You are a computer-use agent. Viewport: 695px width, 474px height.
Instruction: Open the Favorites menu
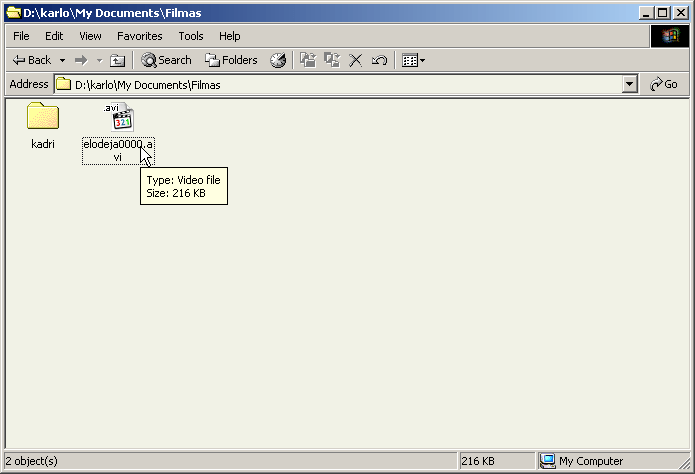pyautogui.click(x=140, y=36)
